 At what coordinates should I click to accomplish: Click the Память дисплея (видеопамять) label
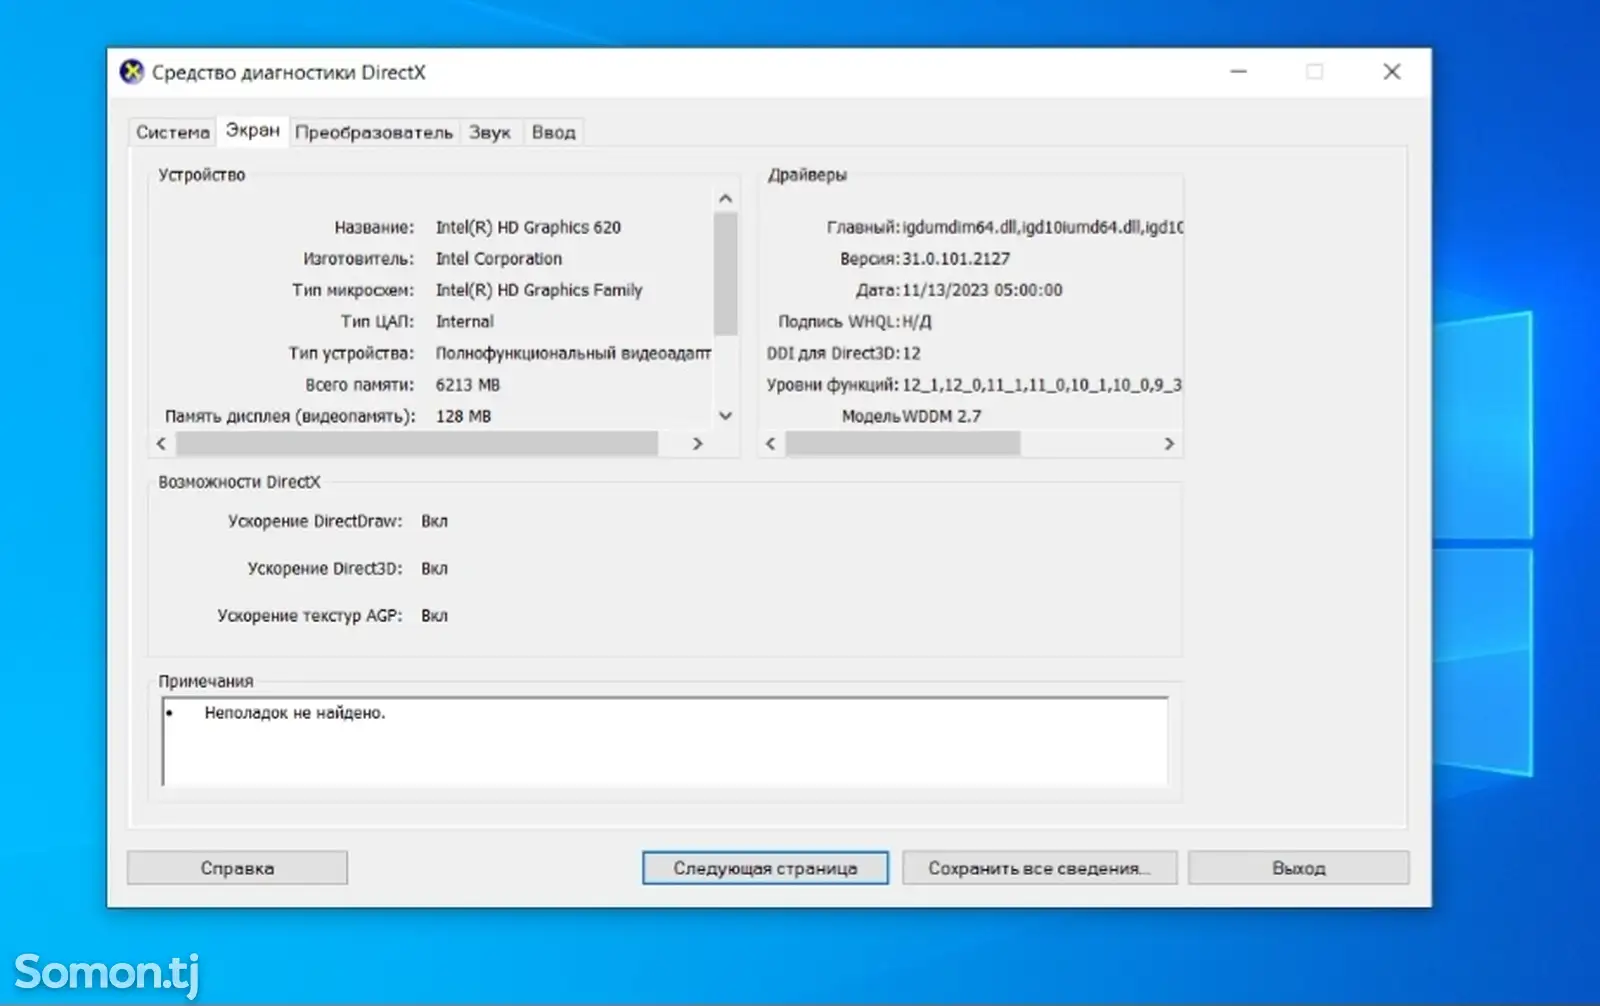(x=290, y=416)
